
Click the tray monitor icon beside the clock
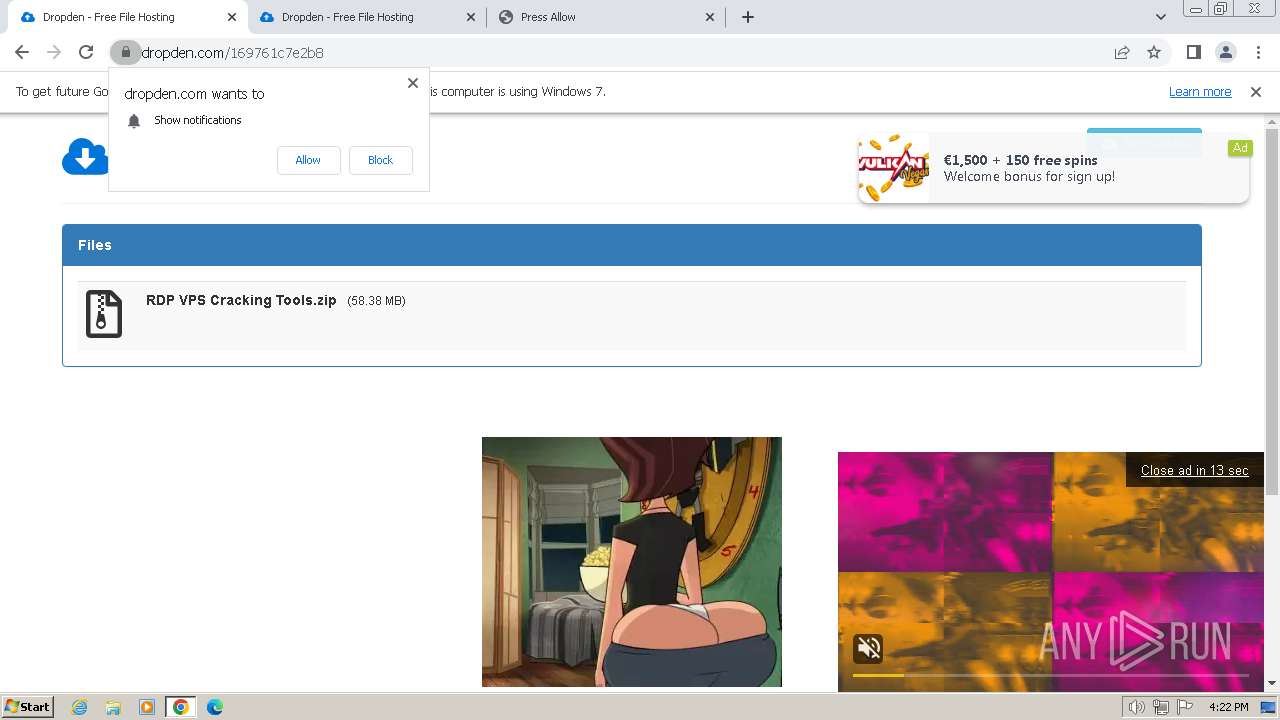[1268, 707]
